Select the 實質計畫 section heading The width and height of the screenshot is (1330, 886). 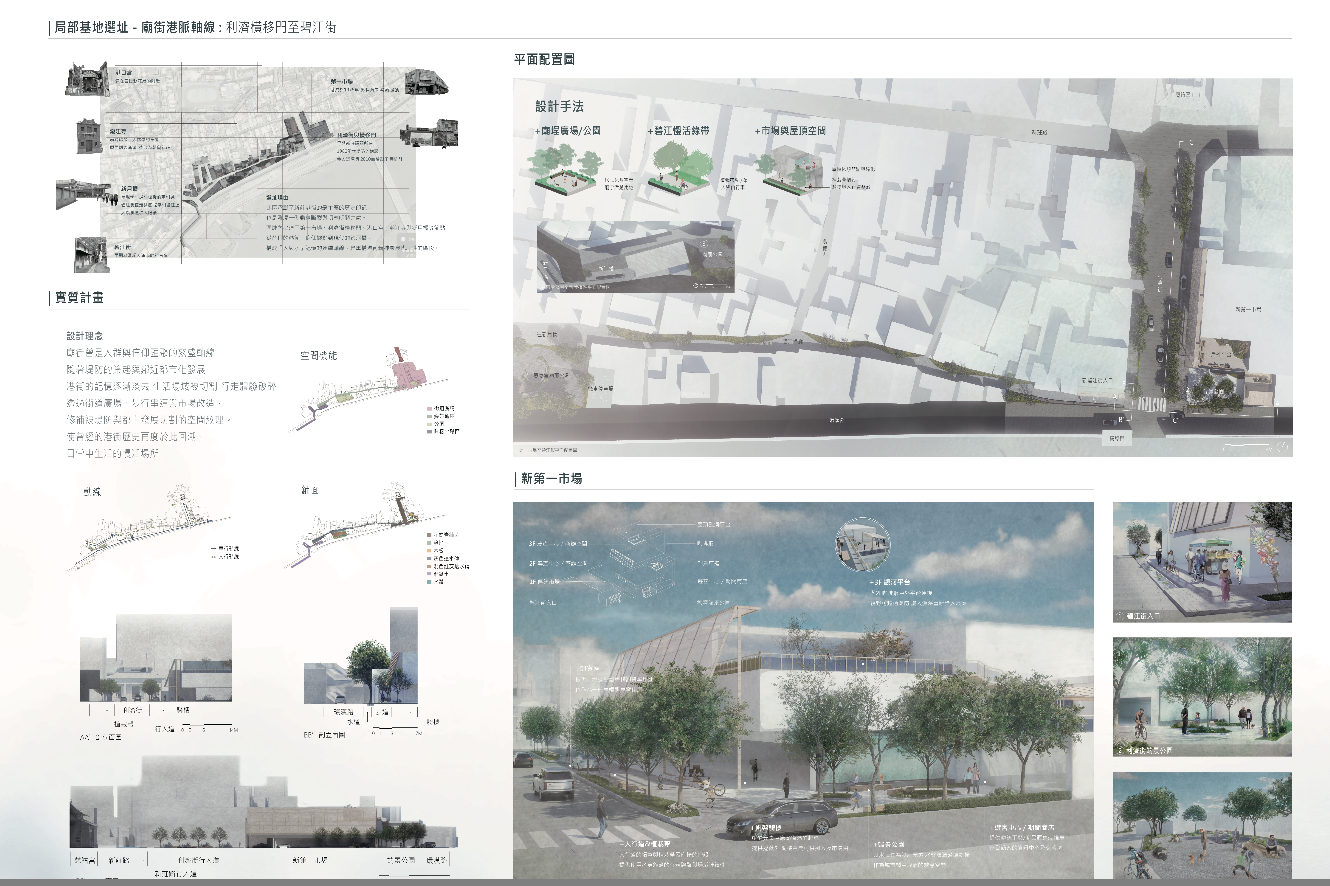click(x=78, y=298)
